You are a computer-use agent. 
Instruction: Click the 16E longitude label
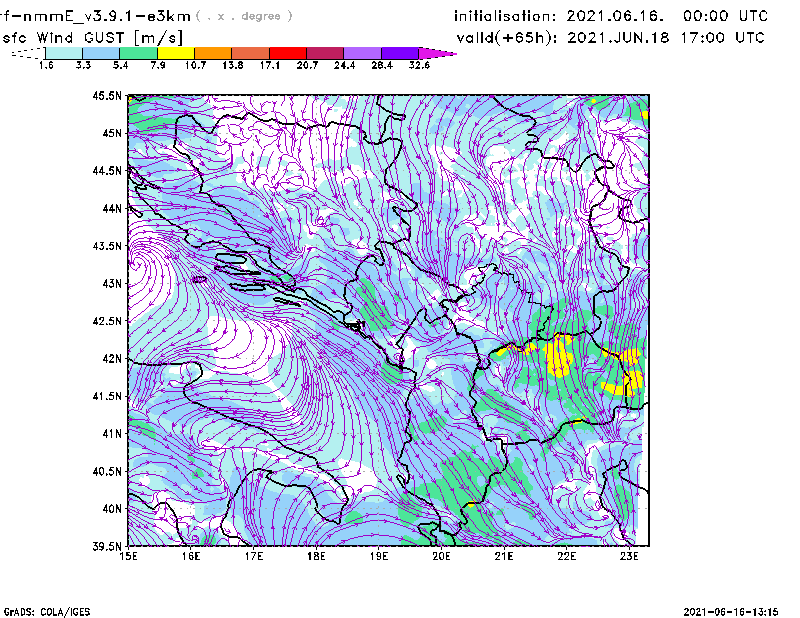[x=191, y=556]
